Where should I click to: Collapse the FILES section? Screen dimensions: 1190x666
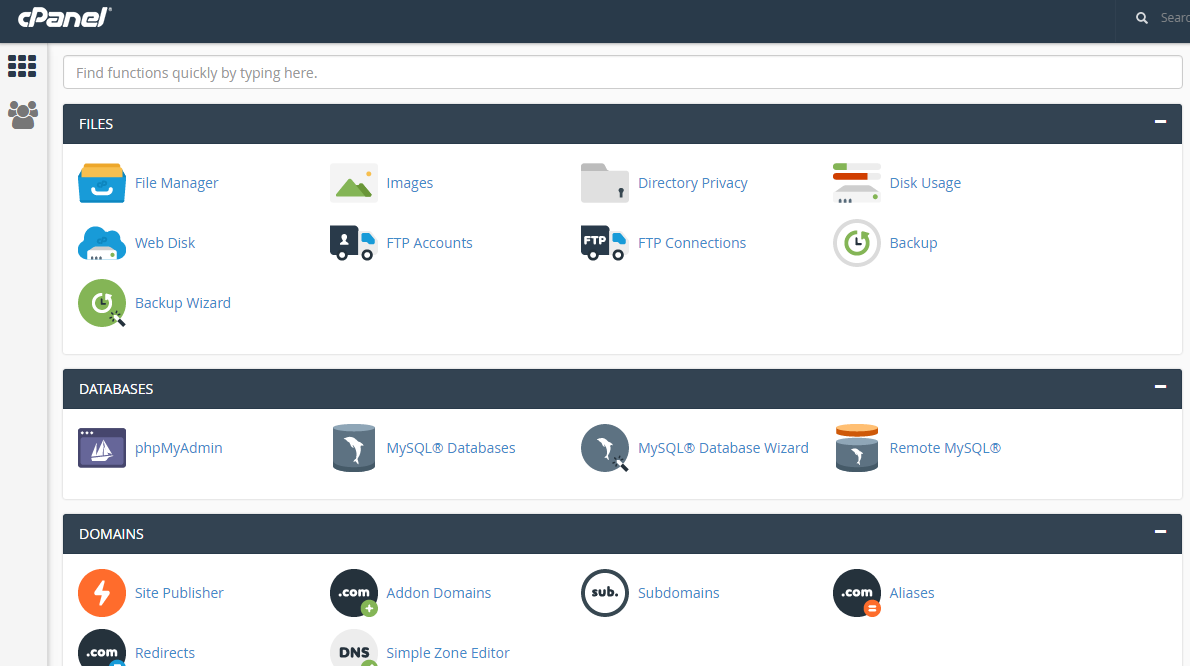point(1160,121)
